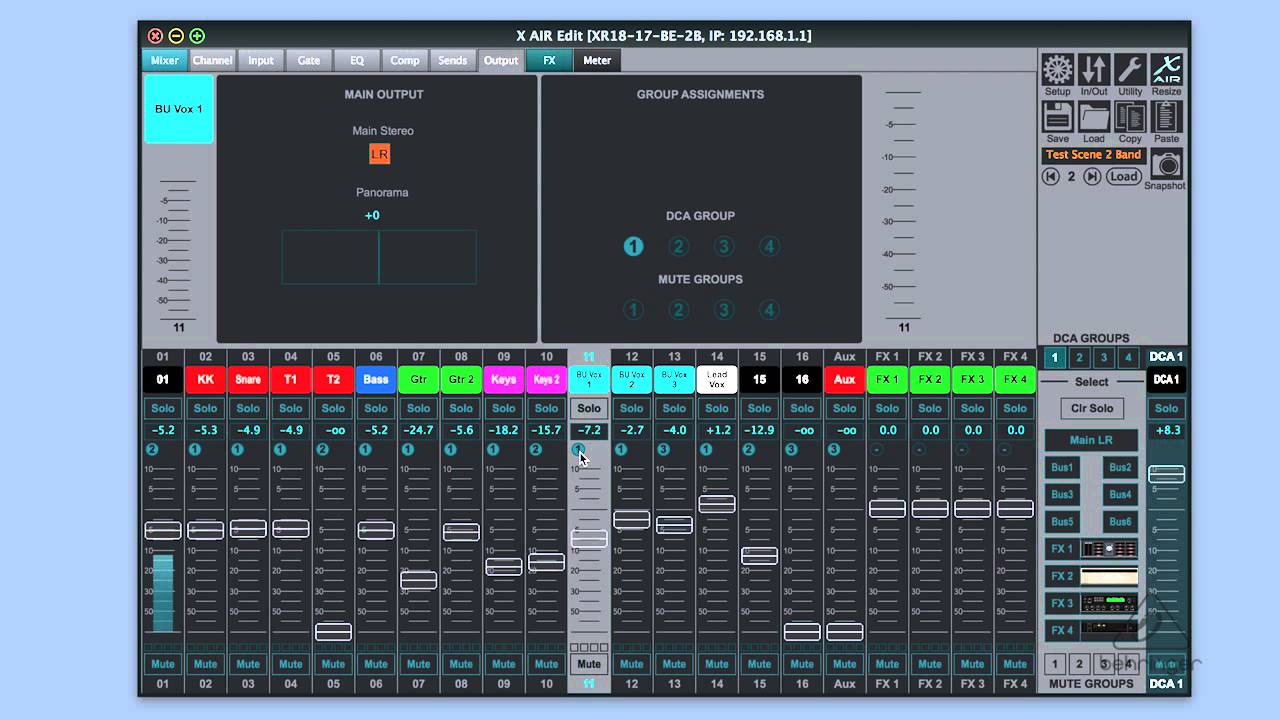Solo the Lead Vox channel 14
Image resolution: width=1280 pixels, height=720 pixels.
pyautogui.click(x=717, y=408)
